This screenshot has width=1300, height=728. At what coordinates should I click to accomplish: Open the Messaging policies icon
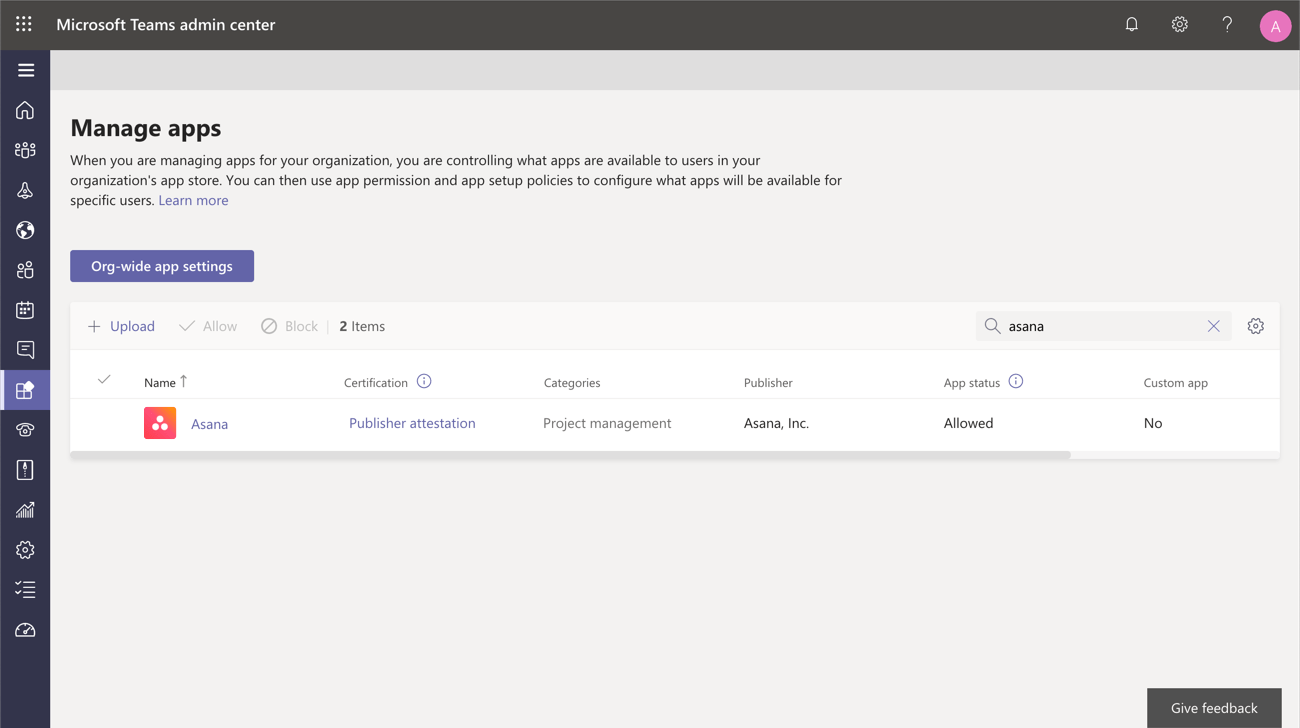click(x=25, y=350)
